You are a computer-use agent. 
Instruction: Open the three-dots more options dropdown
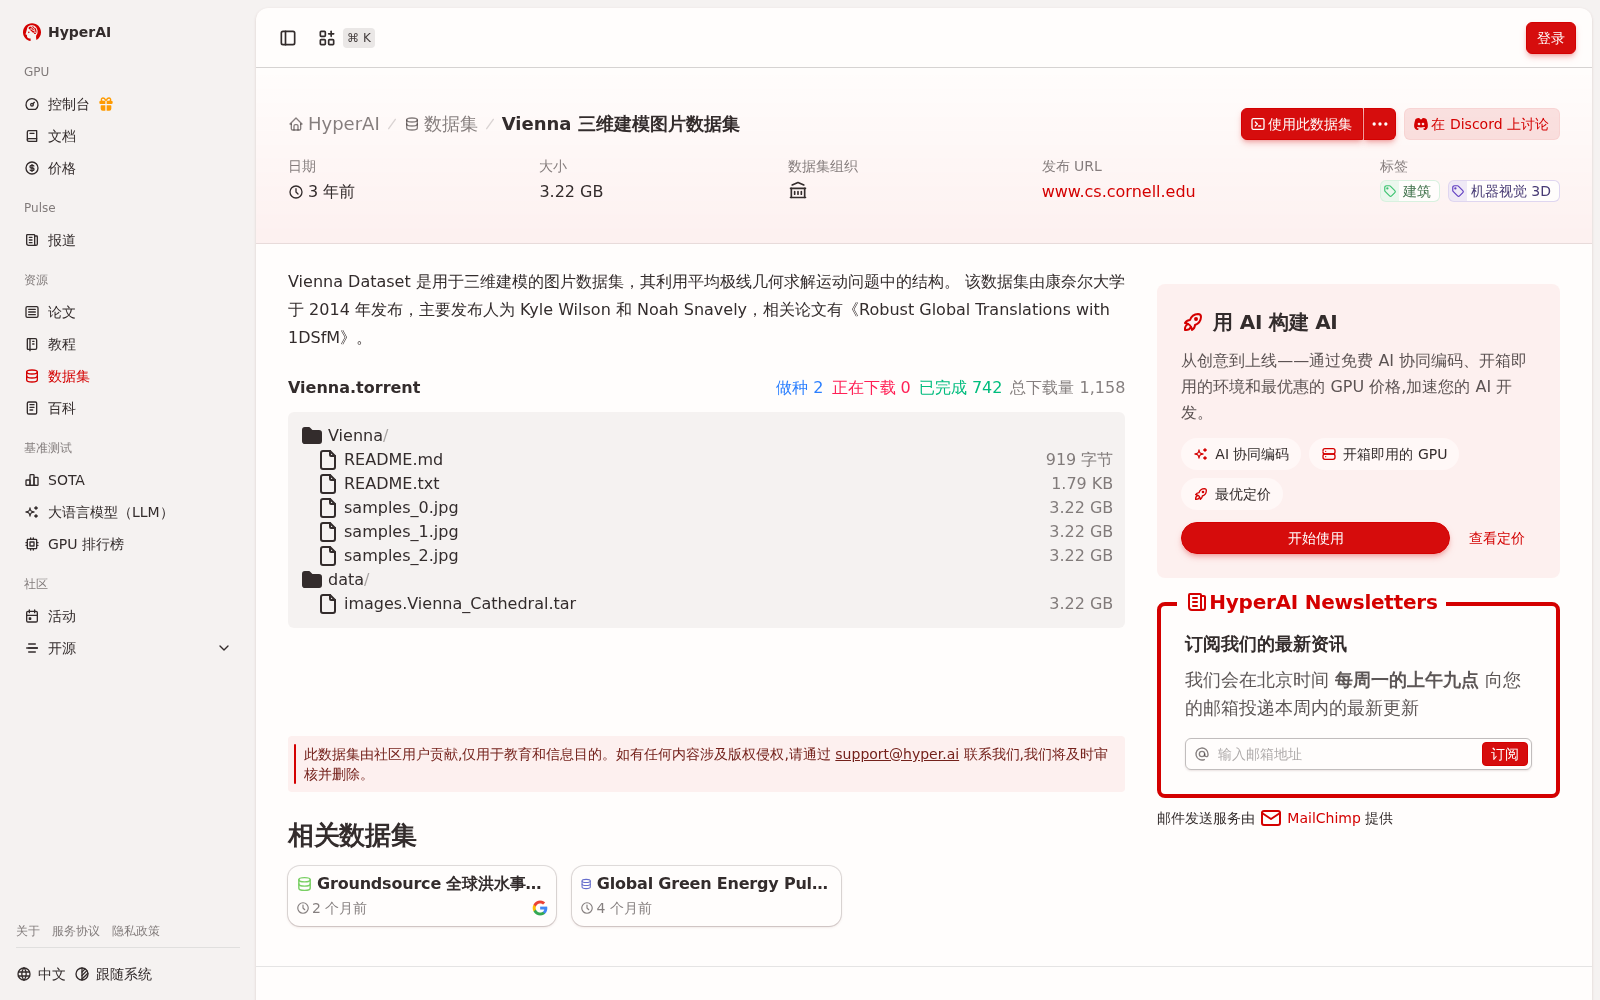[1380, 124]
